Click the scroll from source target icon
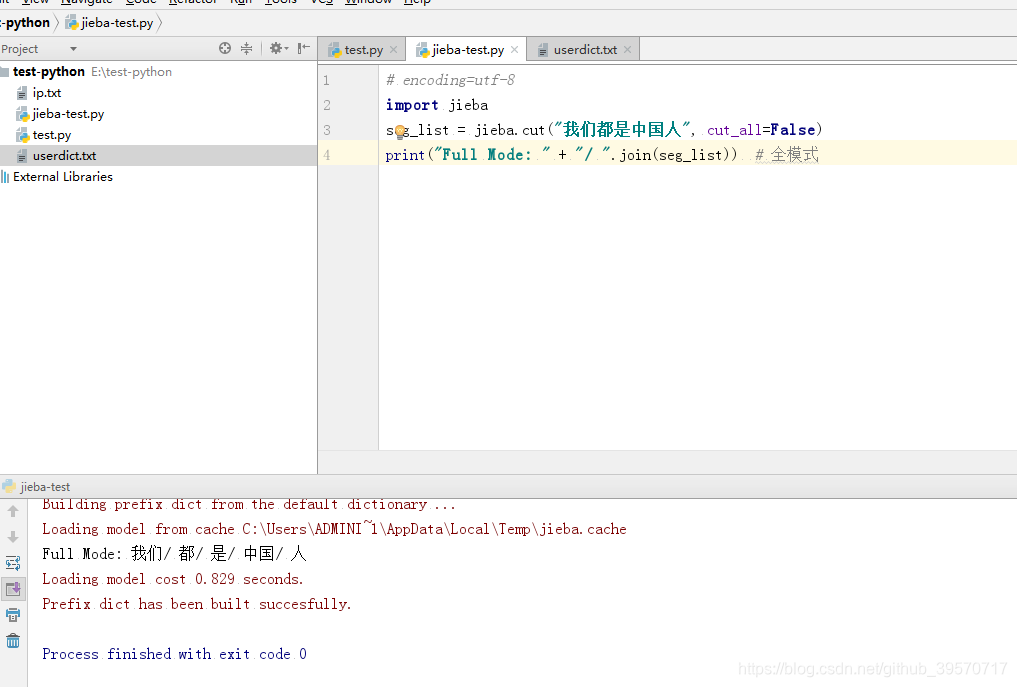The image size is (1017, 687). [x=224, y=48]
